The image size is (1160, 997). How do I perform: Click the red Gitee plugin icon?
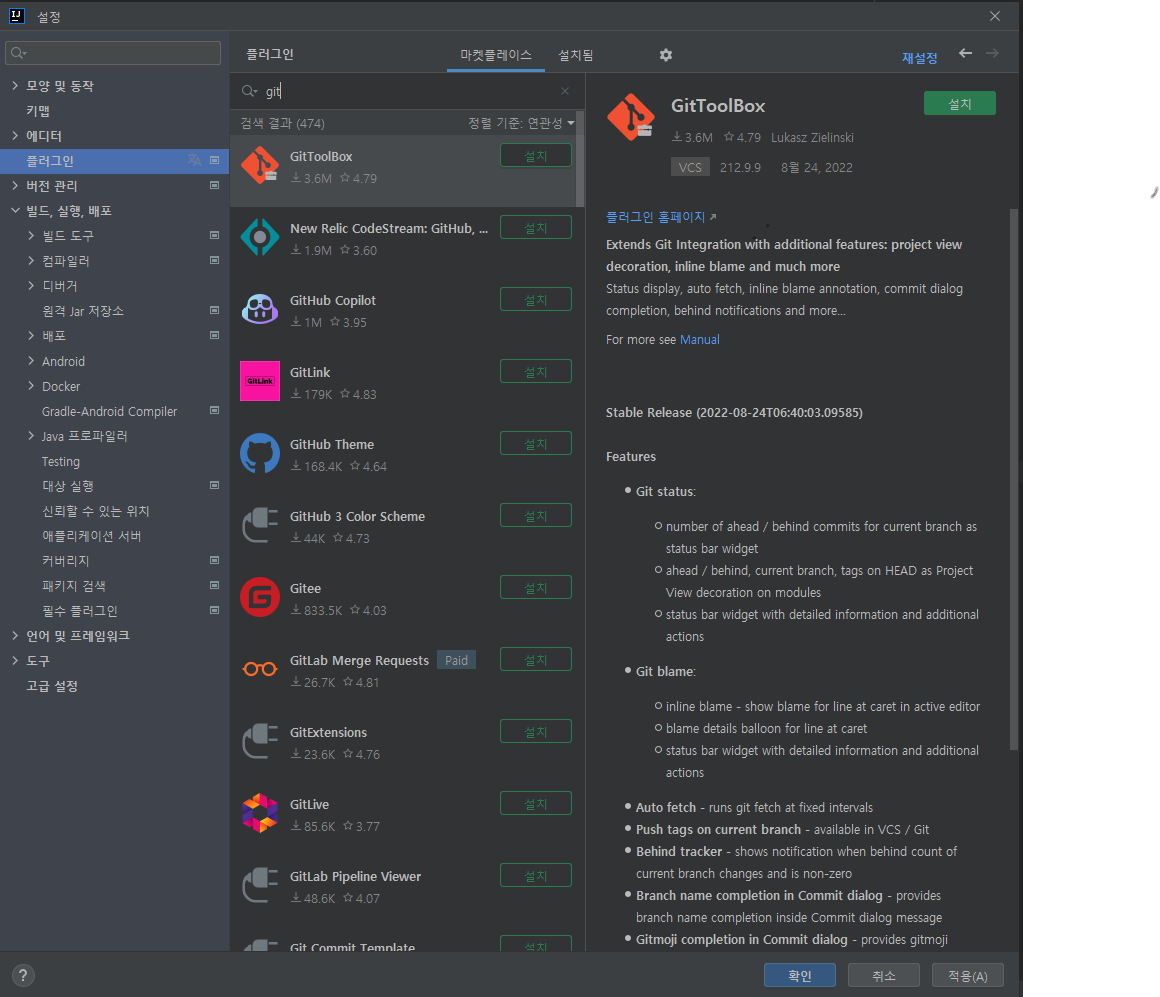coord(260,597)
